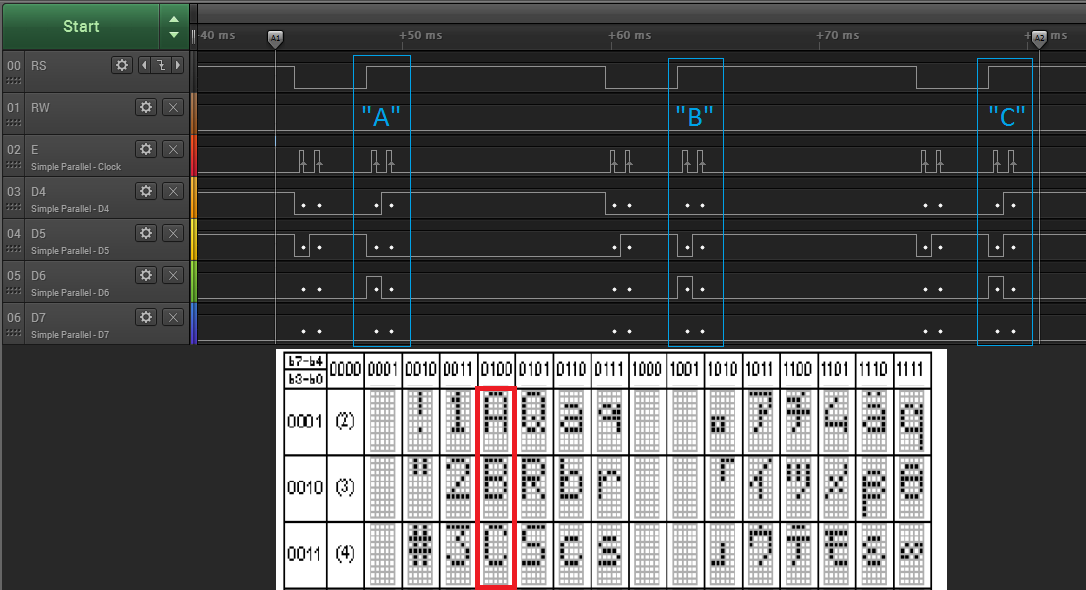Select falling edge trigger on RS channel
Screen dimensions: 1086x590
160,65
